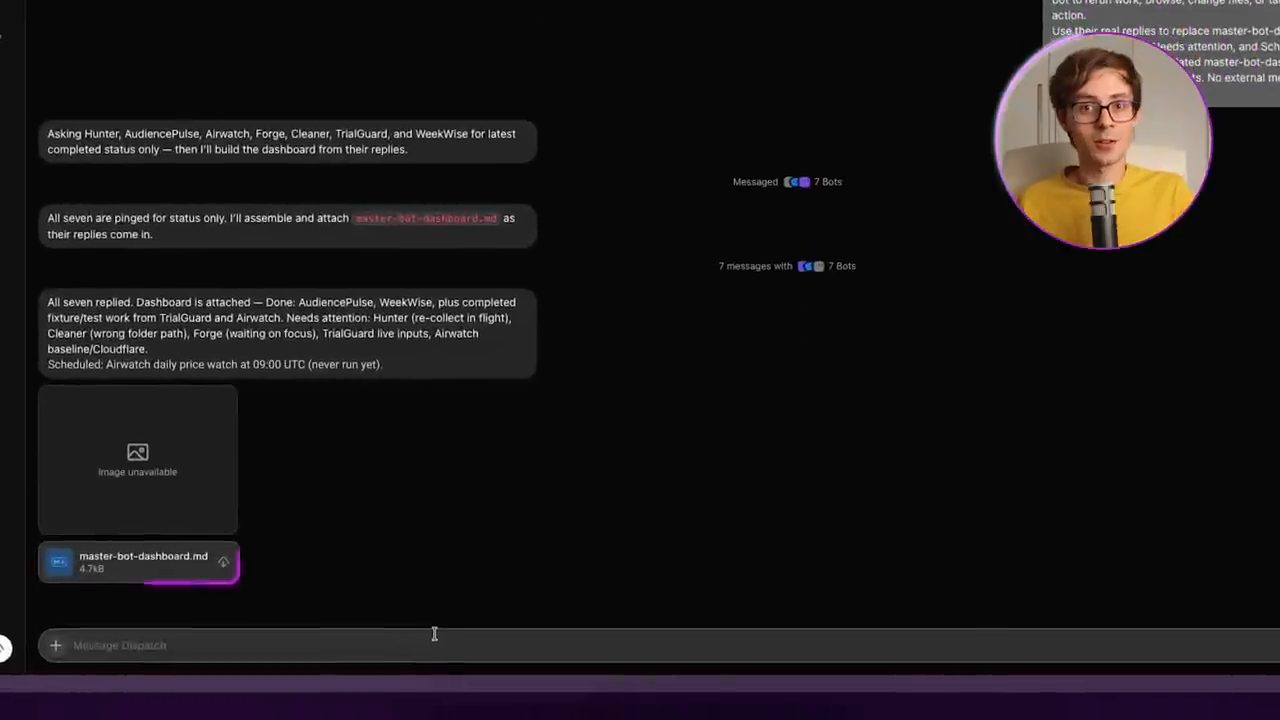The image size is (1280, 720).
Task: Click the bot avatars beside "Messaged"
Action: point(797,182)
